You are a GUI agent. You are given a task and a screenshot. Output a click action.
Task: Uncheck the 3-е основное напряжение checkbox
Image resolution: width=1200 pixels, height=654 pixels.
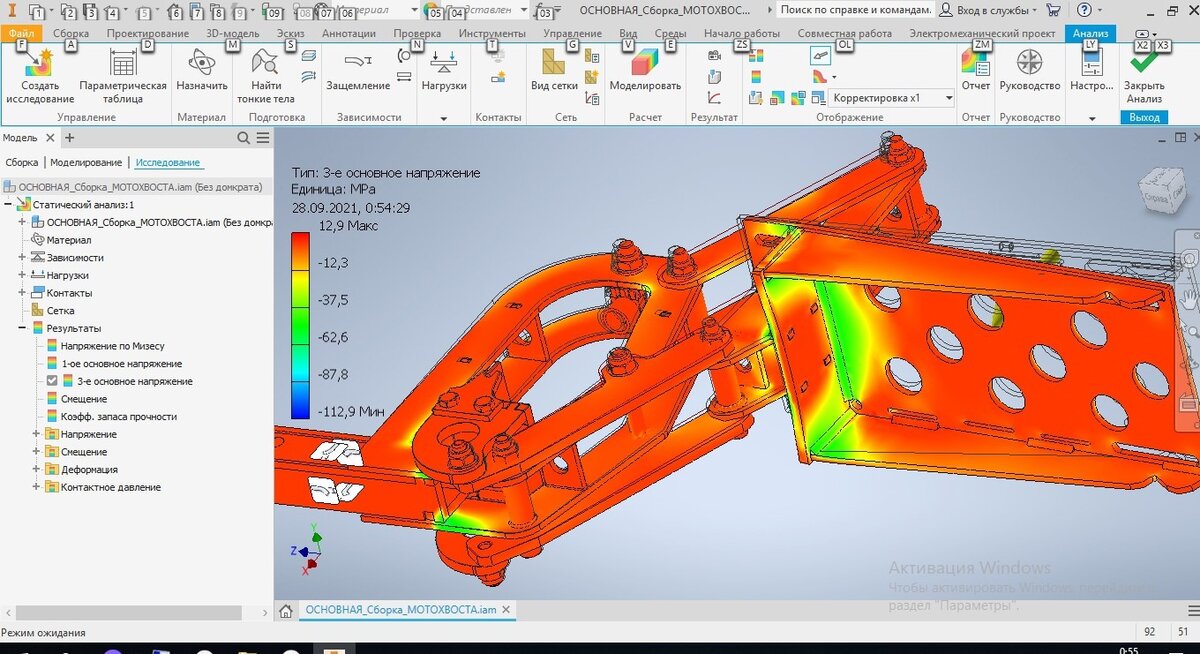coord(53,382)
